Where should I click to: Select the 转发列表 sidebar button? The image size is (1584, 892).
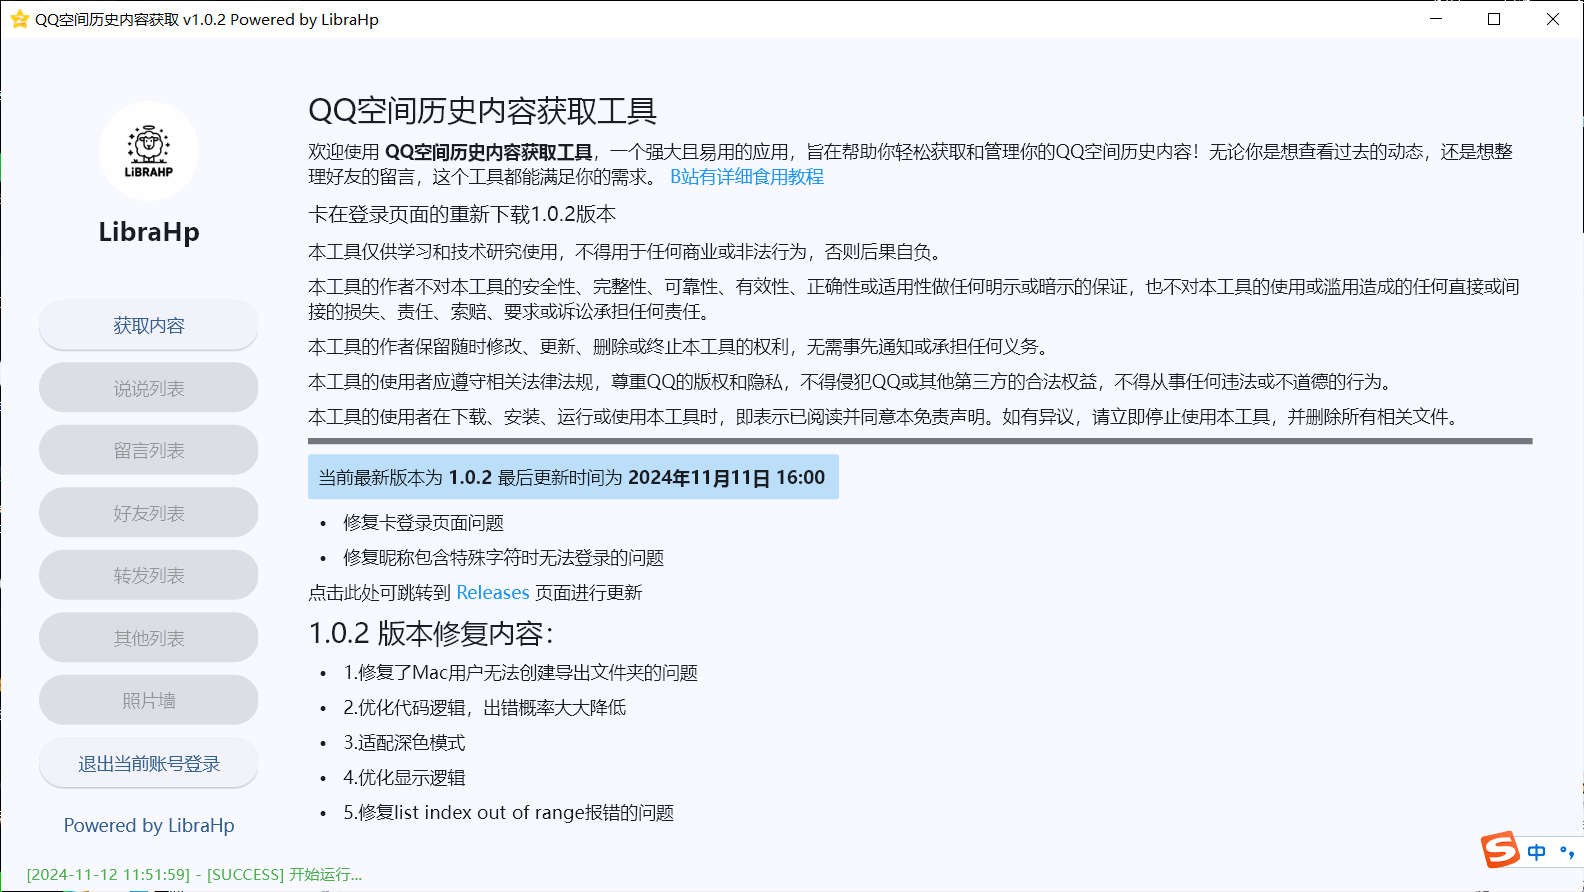tap(149, 575)
